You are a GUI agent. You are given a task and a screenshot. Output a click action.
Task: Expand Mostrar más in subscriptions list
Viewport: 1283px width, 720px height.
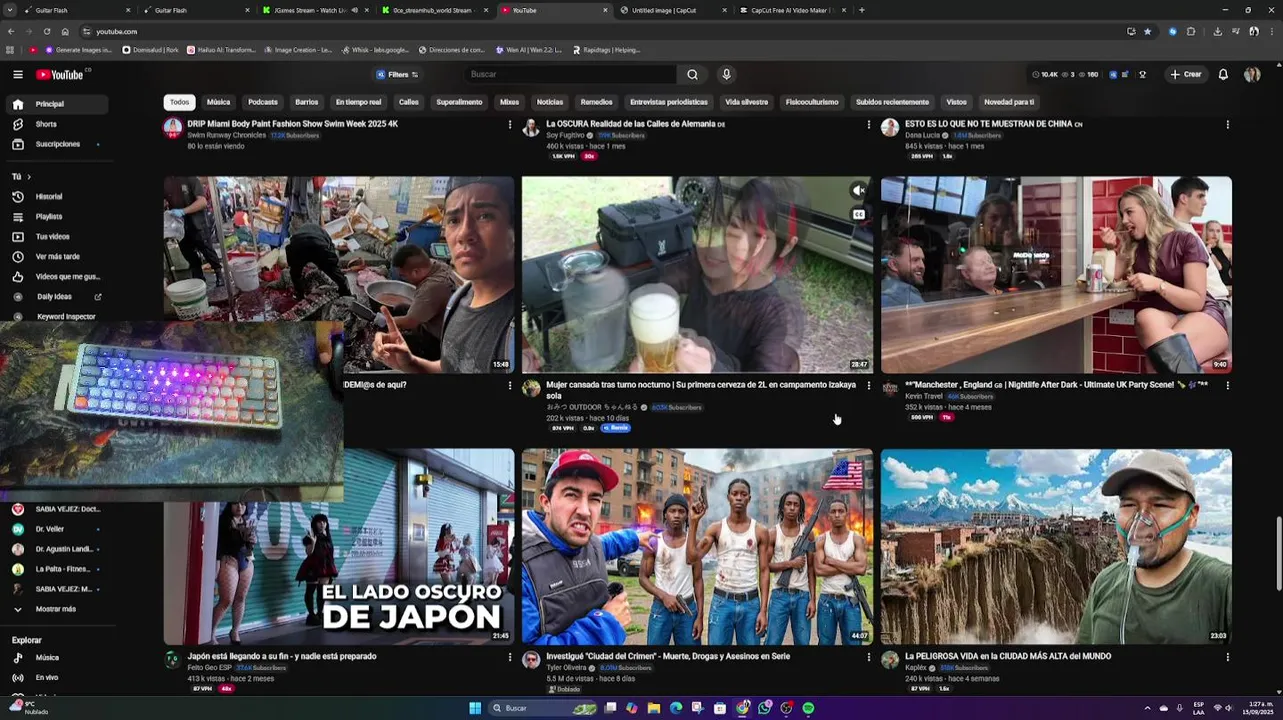55,609
